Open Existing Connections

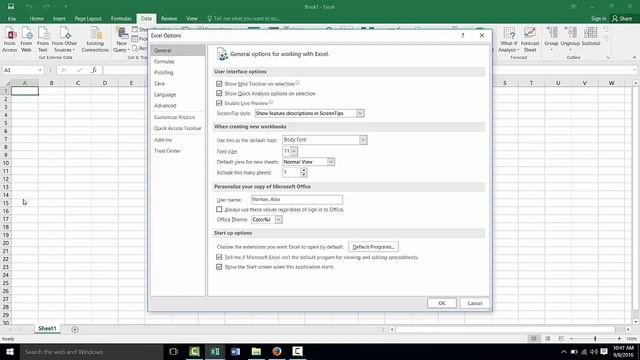[95, 40]
